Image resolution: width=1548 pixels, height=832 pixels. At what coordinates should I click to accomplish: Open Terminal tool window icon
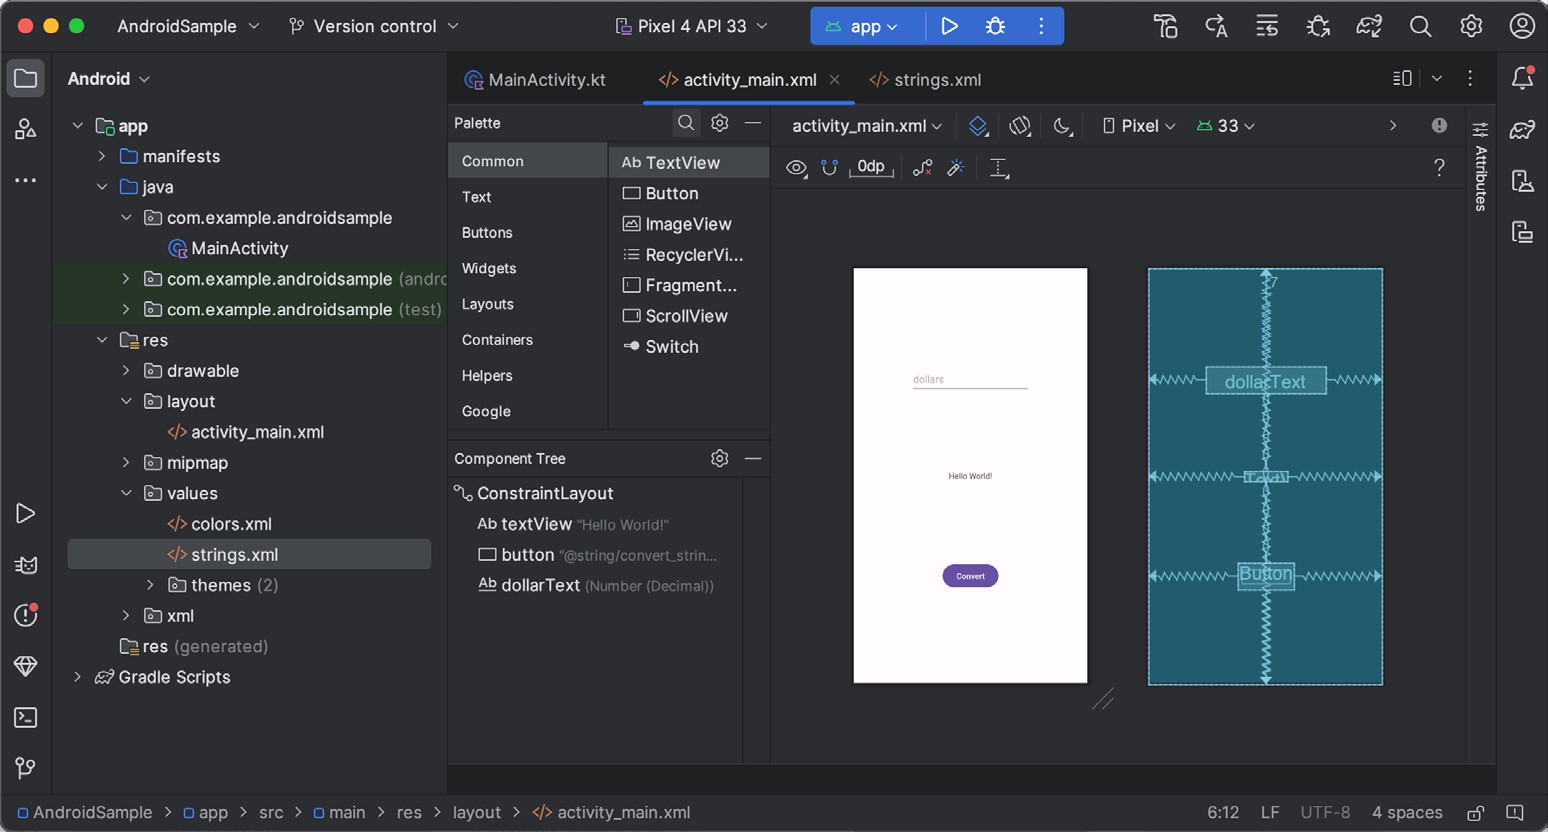tap(25, 717)
